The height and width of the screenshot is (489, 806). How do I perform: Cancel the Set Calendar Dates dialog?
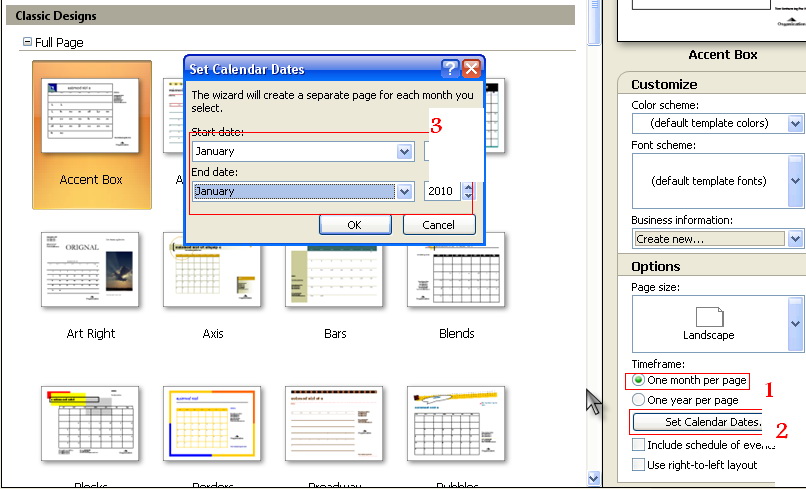[438, 225]
